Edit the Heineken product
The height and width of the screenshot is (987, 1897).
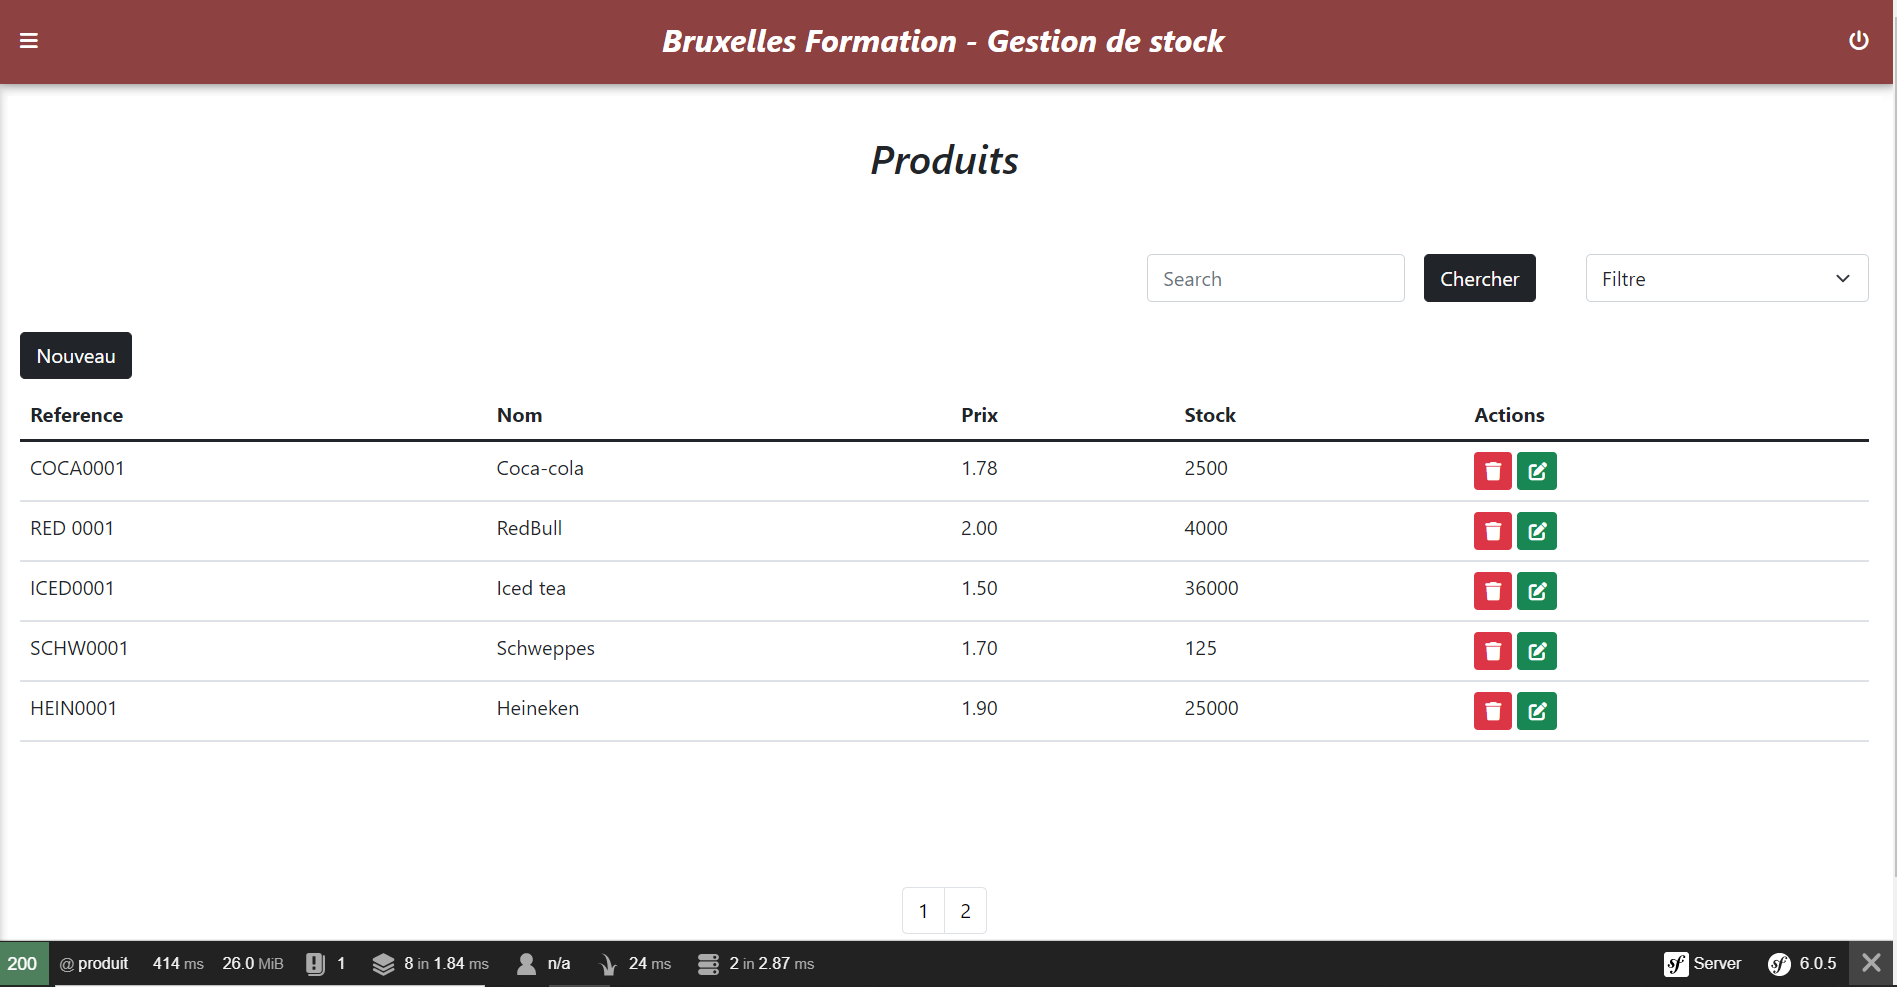[1537, 710]
